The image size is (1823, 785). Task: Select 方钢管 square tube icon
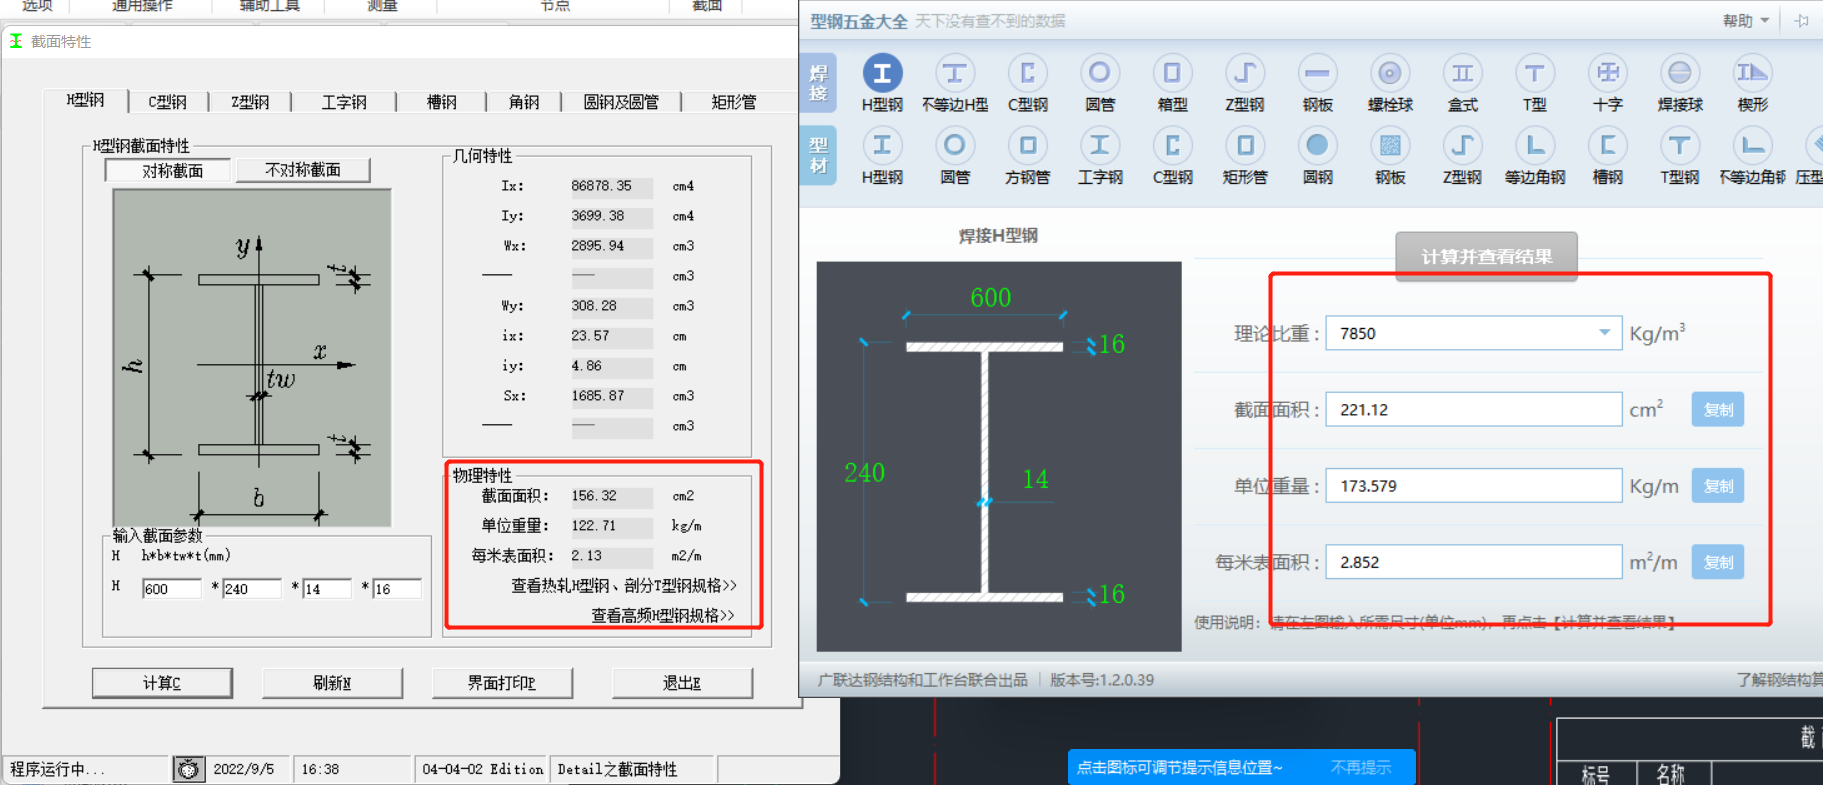[1027, 146]
